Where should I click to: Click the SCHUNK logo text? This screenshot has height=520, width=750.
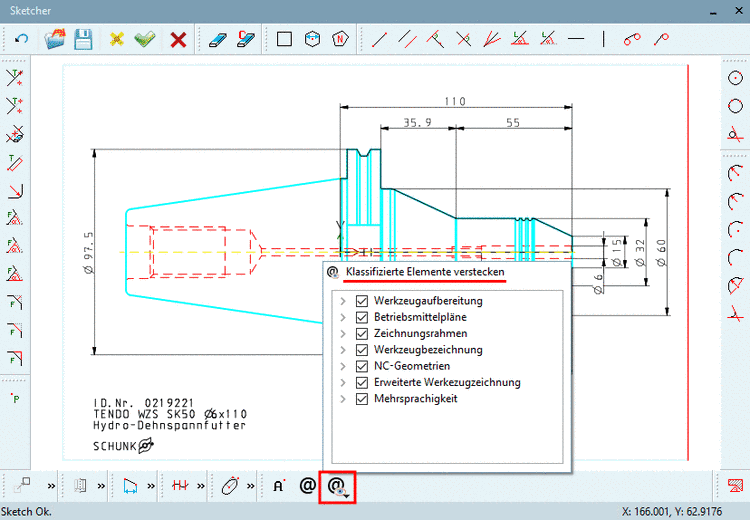point(115,446)
